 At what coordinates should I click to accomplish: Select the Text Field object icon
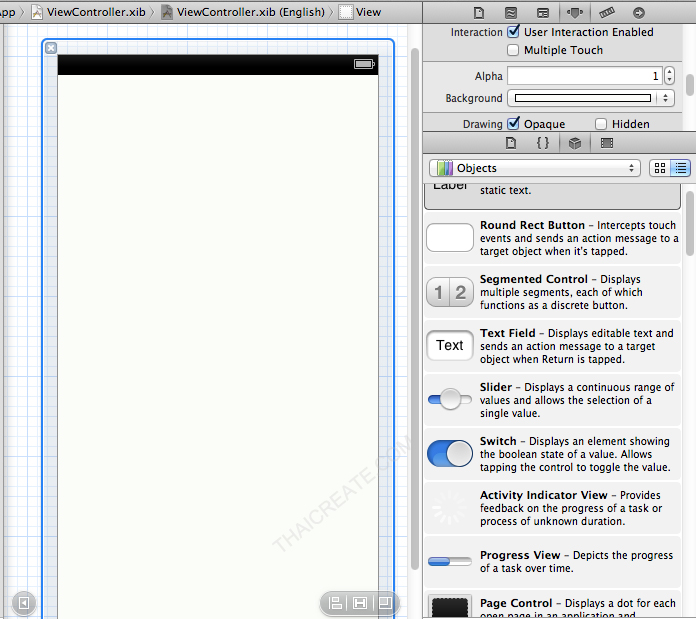(450, 345)
